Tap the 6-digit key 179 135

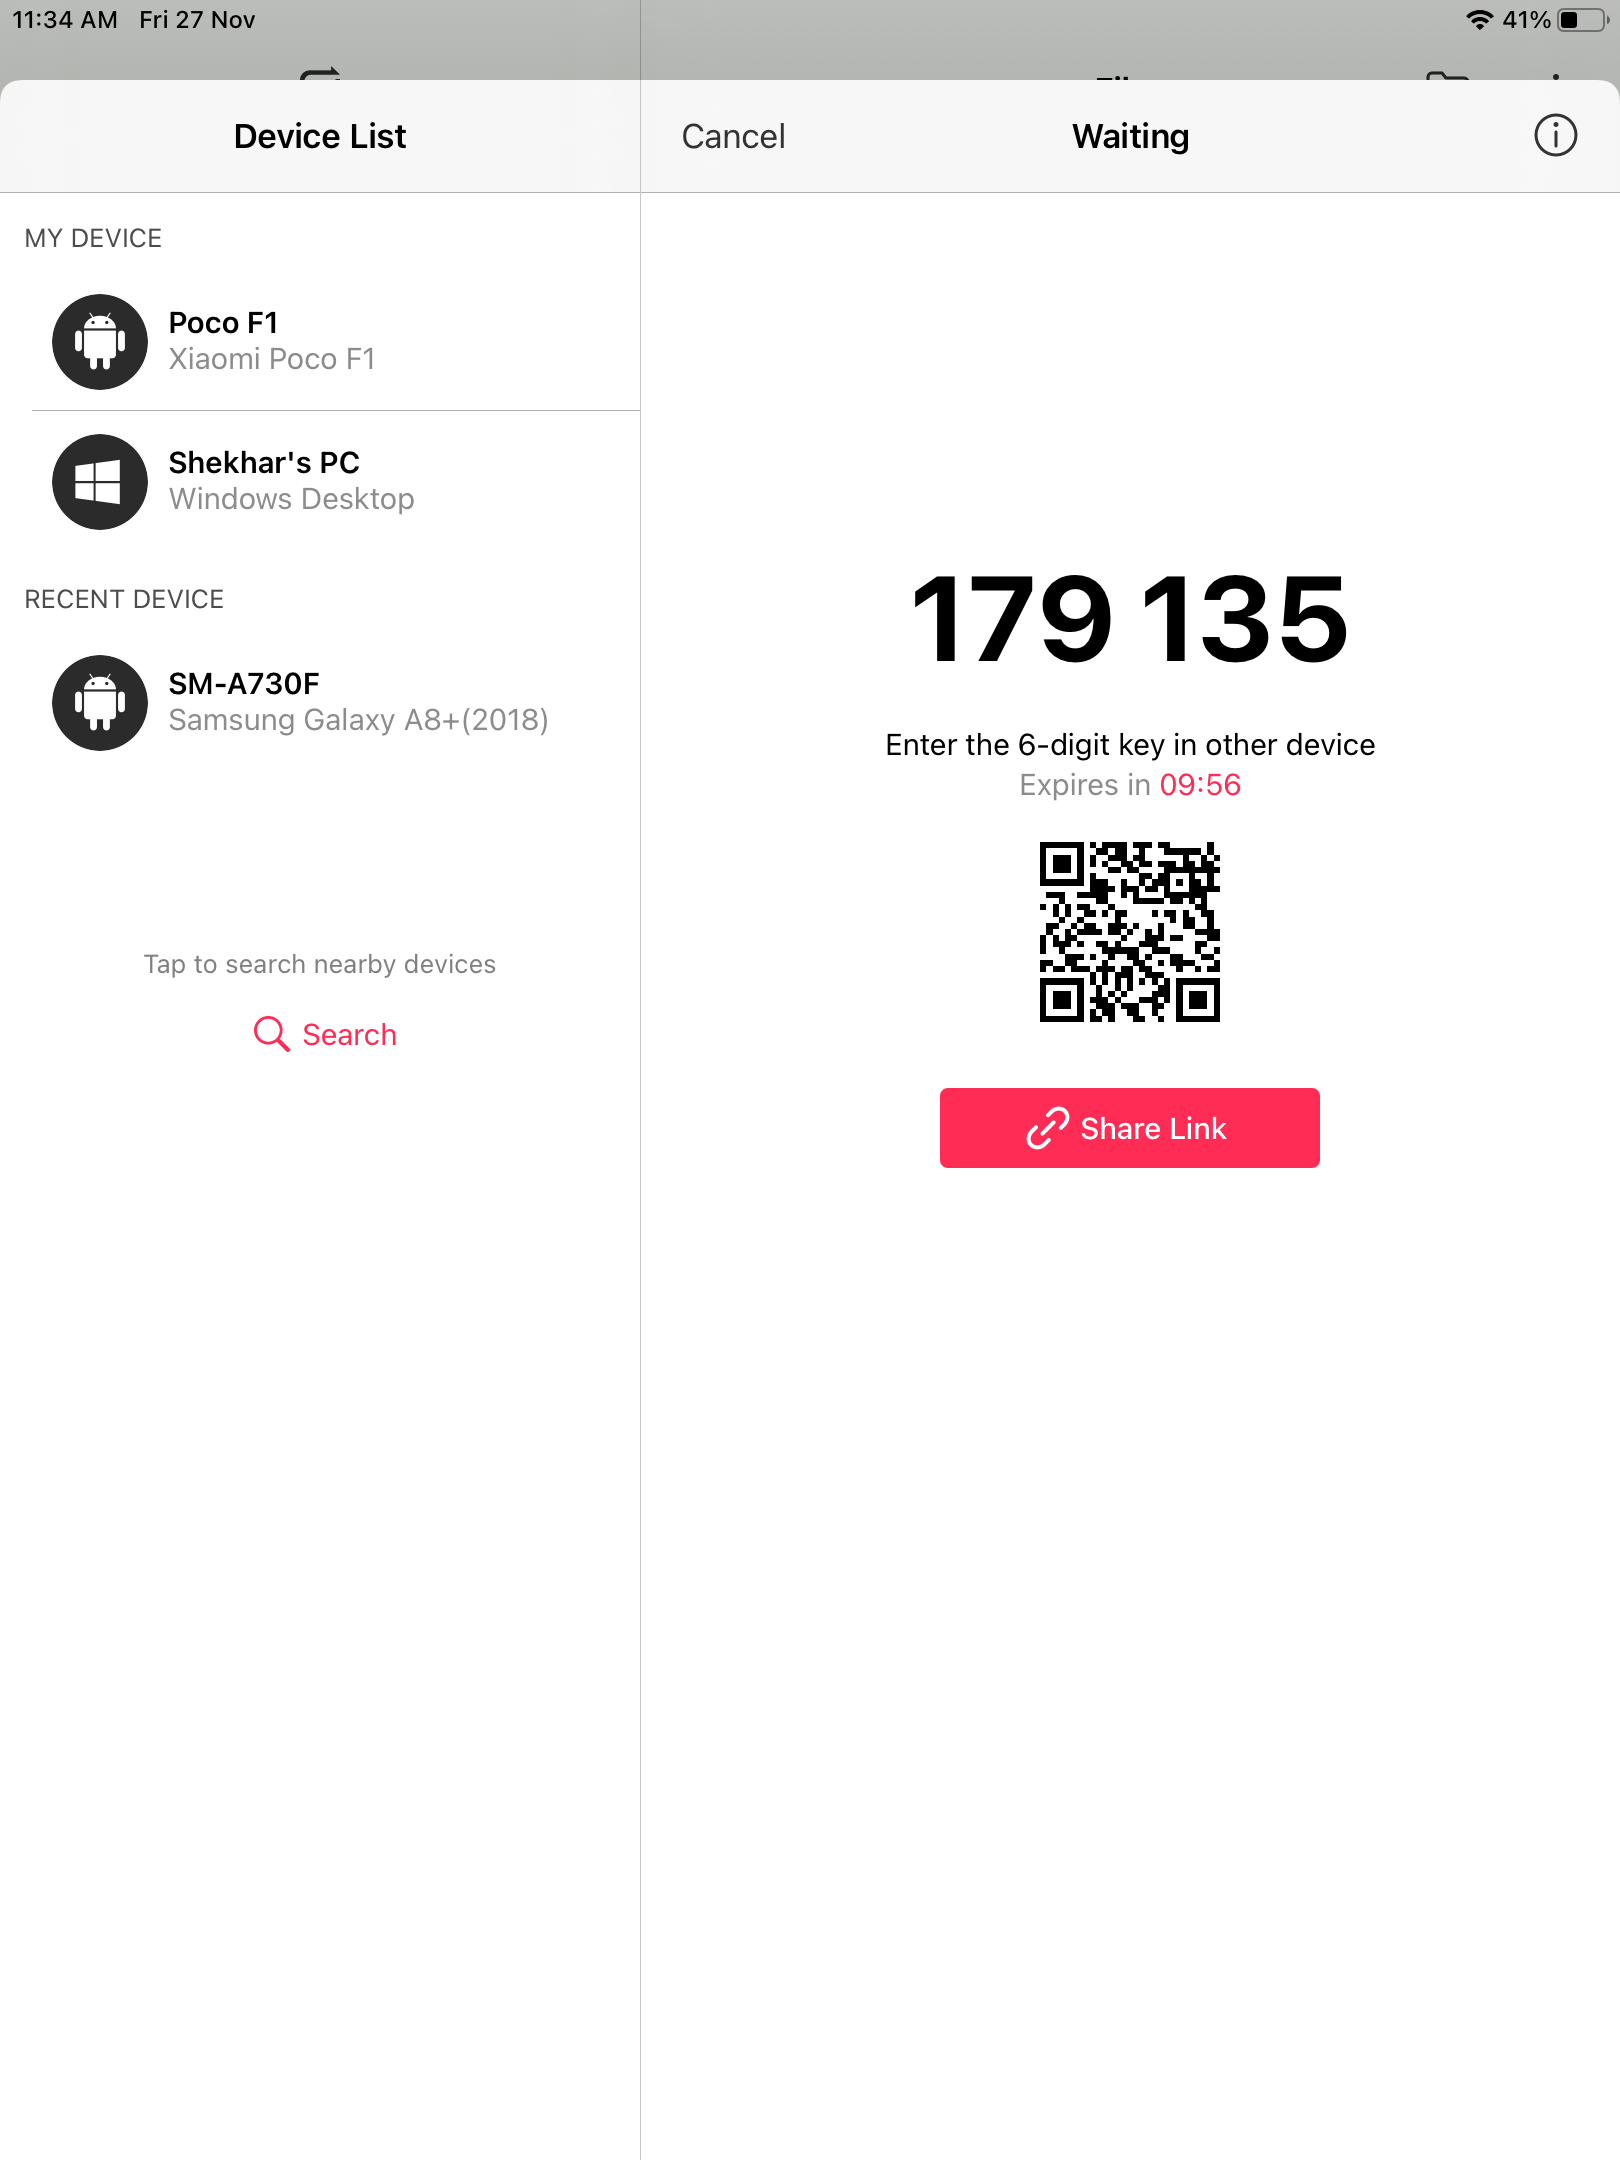[x=1130, y=619]
